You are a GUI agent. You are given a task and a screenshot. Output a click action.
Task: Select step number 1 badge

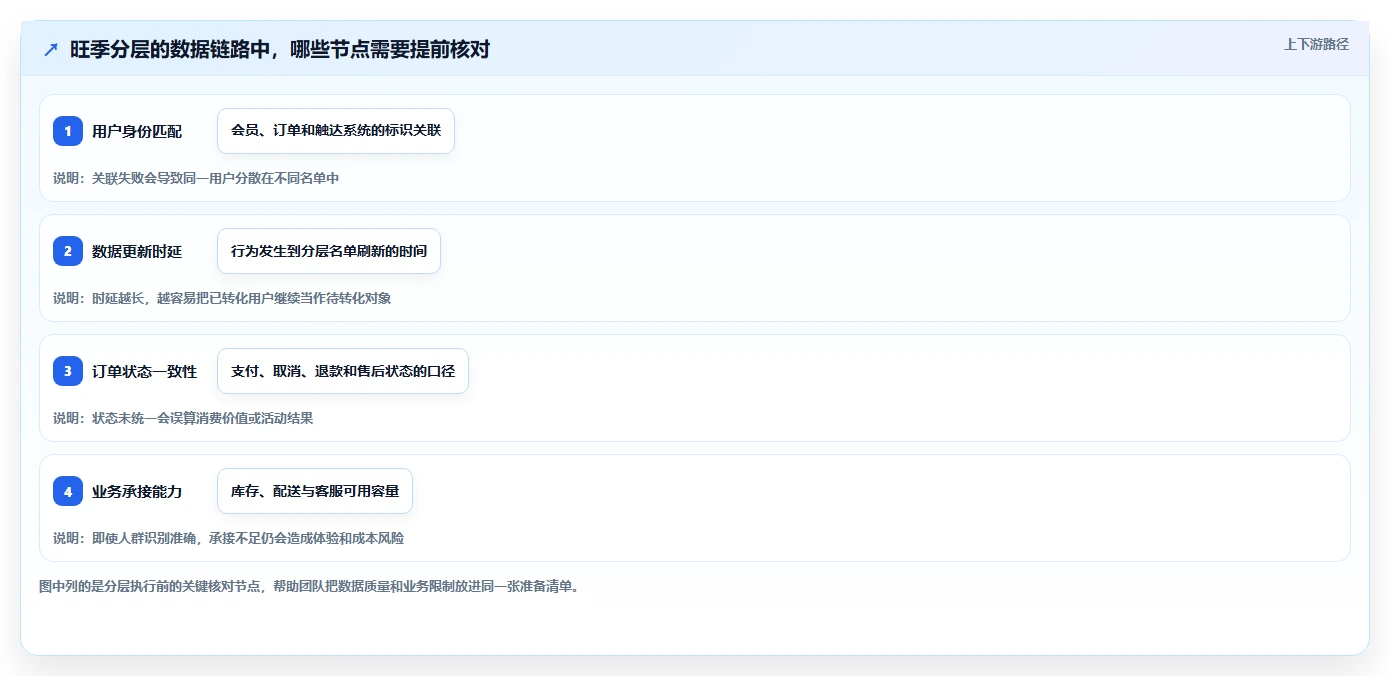(x=68, y=131)
